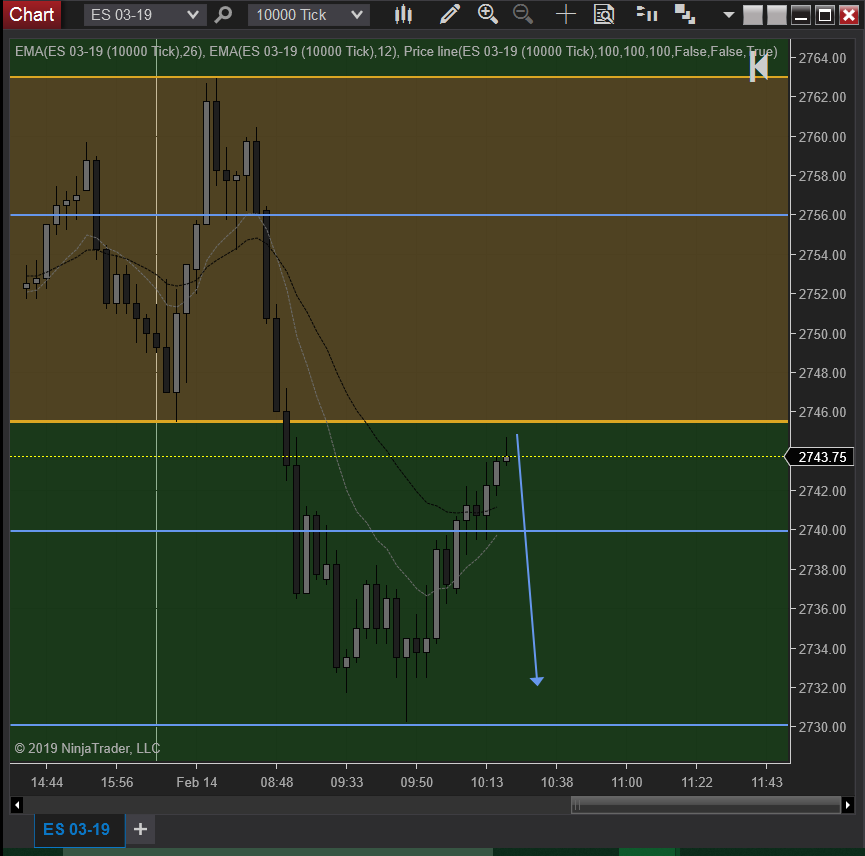865x856 pixels.
Task: Click the 11:00 time axis label
Action: coord(627,782)
